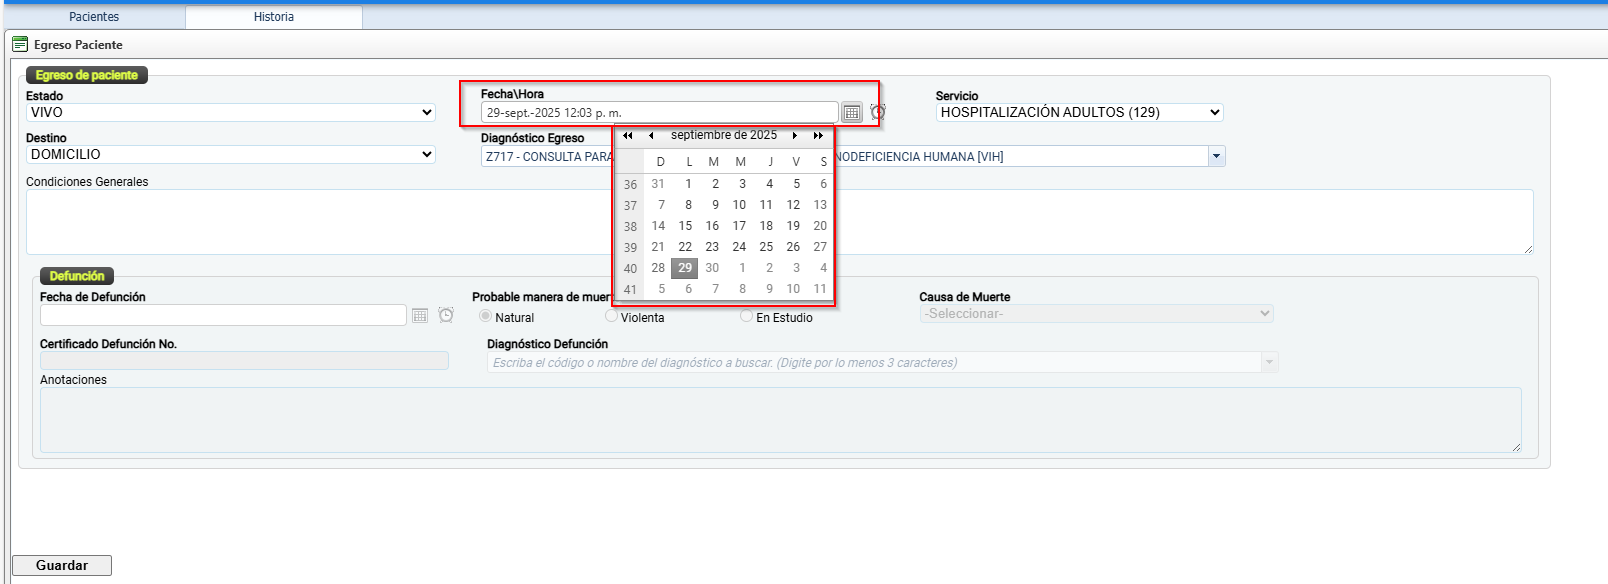Select the Violenta radio option

pyautogui.click(x=611, y=316)
